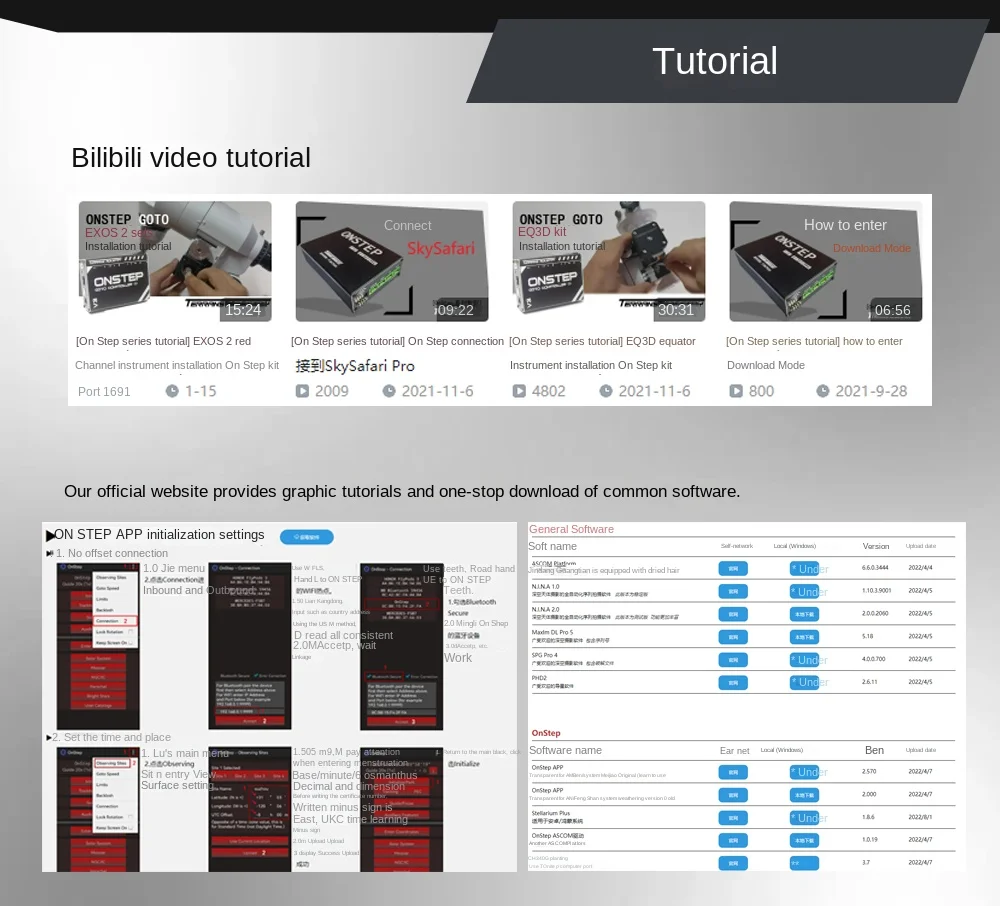Image resolution: width=1000 pixels, height=906 pixels.
Task: Click local Windows download button for N.I.N.A 2.0
Action: 804,615
